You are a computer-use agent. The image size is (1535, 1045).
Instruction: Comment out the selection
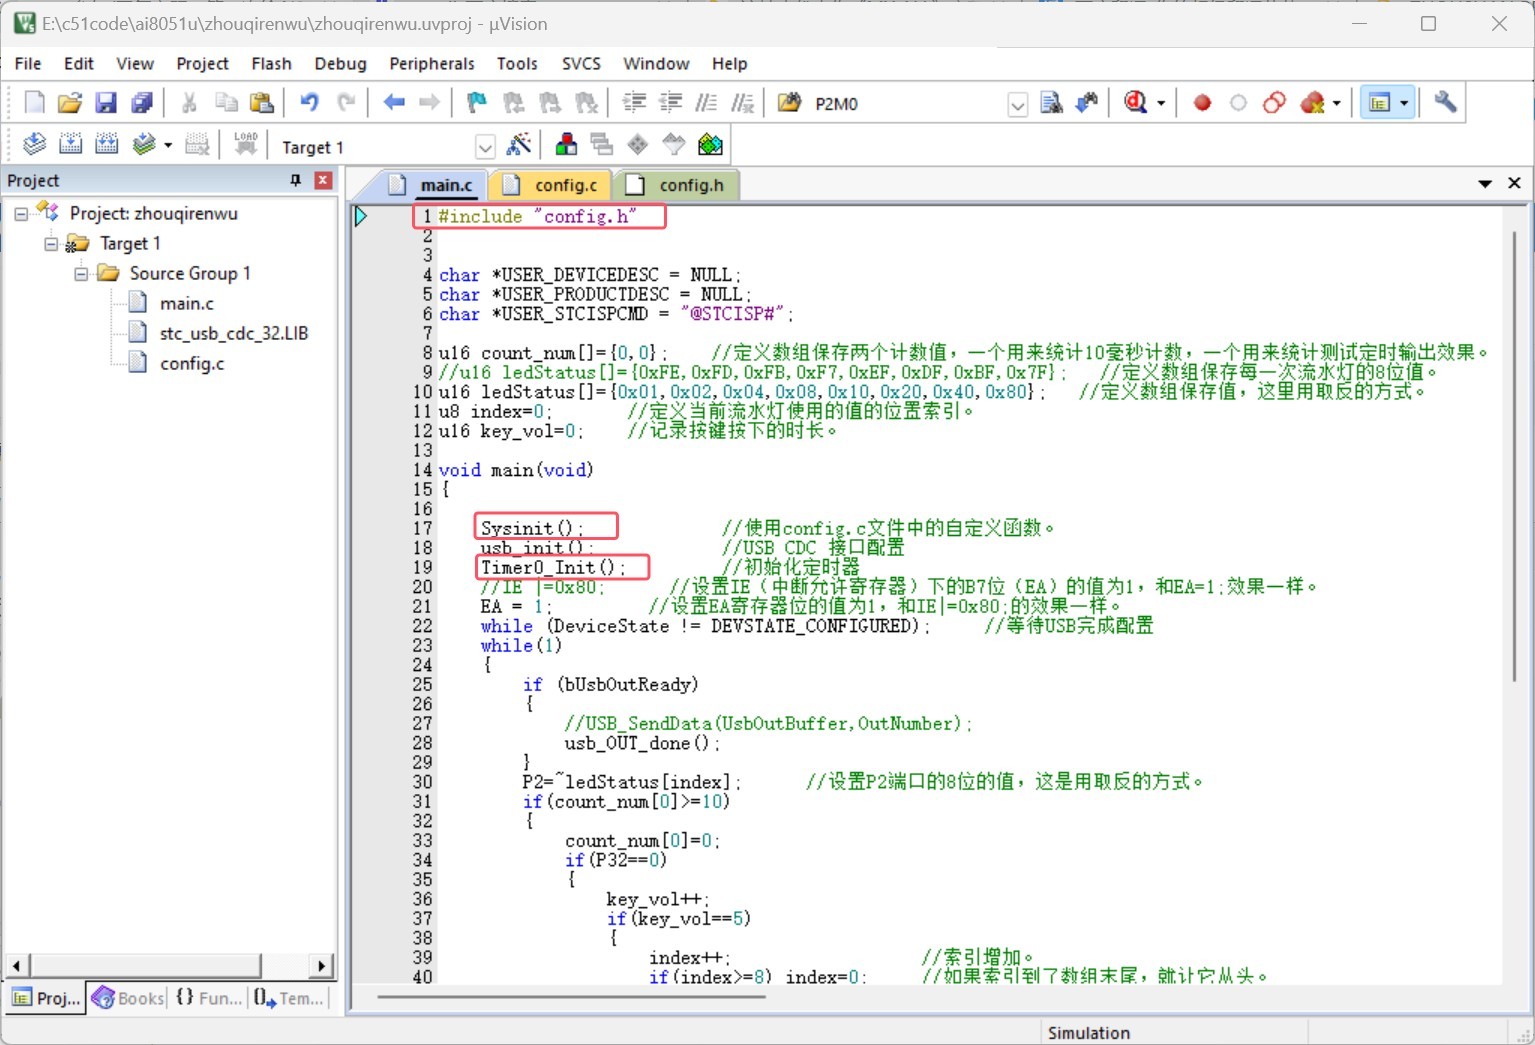(706, 103)
